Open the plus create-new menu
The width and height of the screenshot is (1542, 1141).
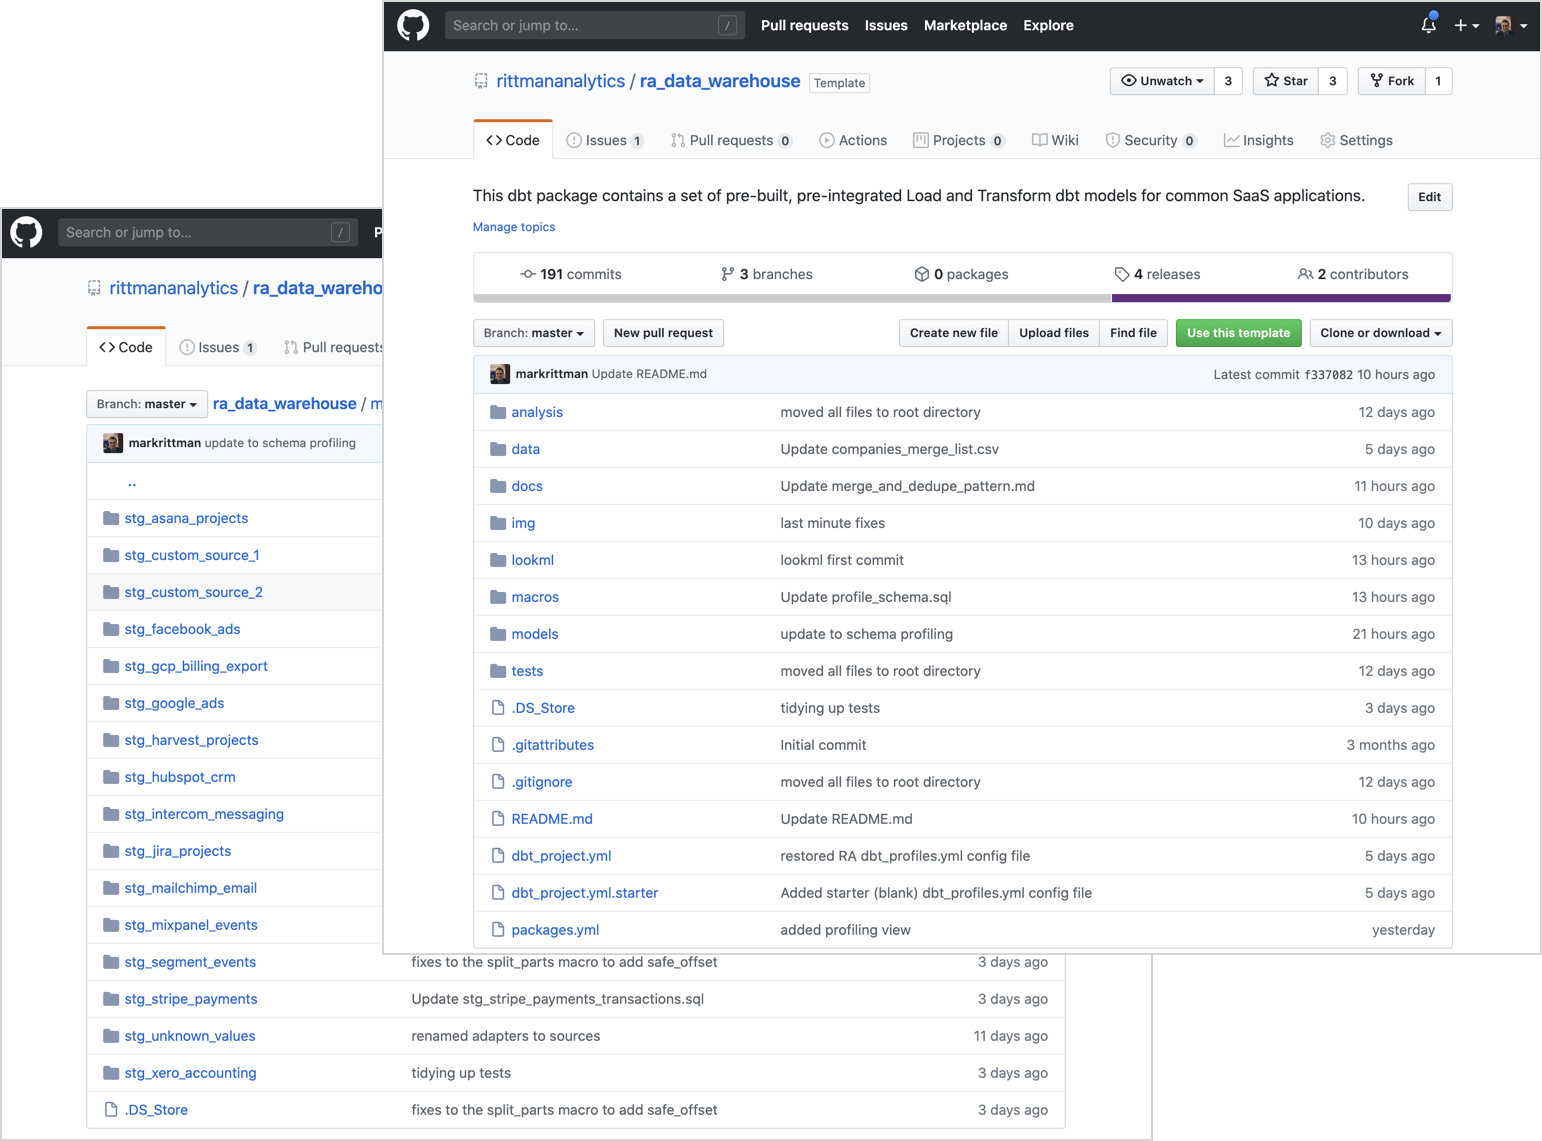pos(1466,25)
